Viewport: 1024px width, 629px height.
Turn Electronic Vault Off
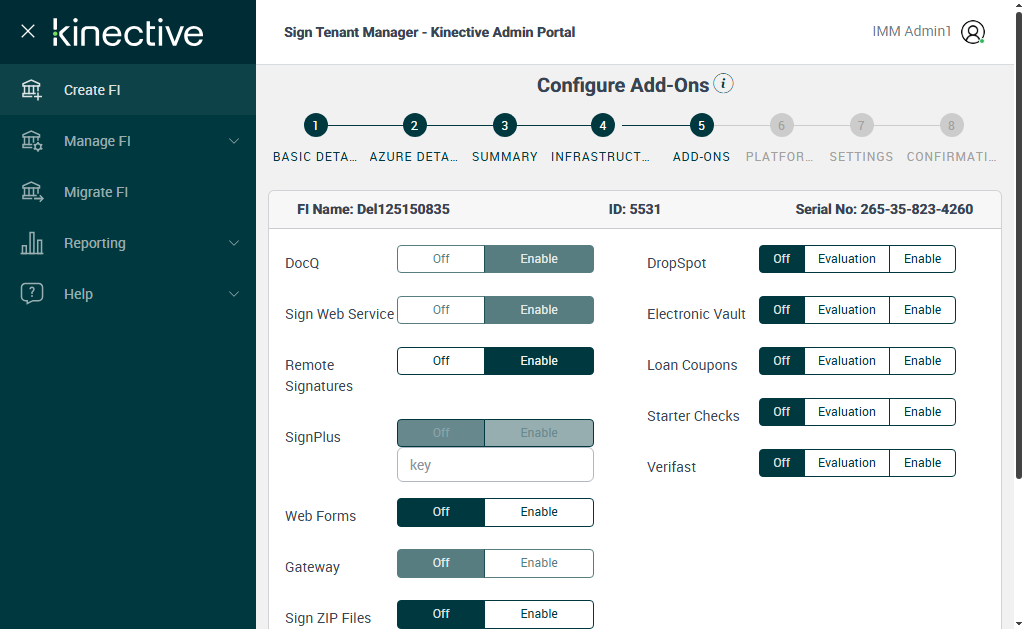coord(782,310)
